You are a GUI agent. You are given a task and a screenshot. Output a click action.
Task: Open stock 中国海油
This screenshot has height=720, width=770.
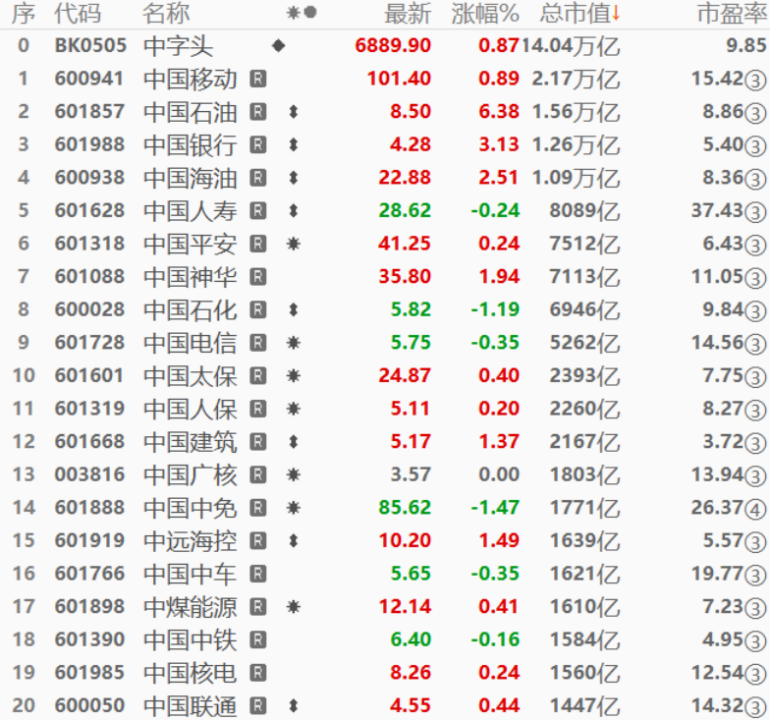[191, 178]
